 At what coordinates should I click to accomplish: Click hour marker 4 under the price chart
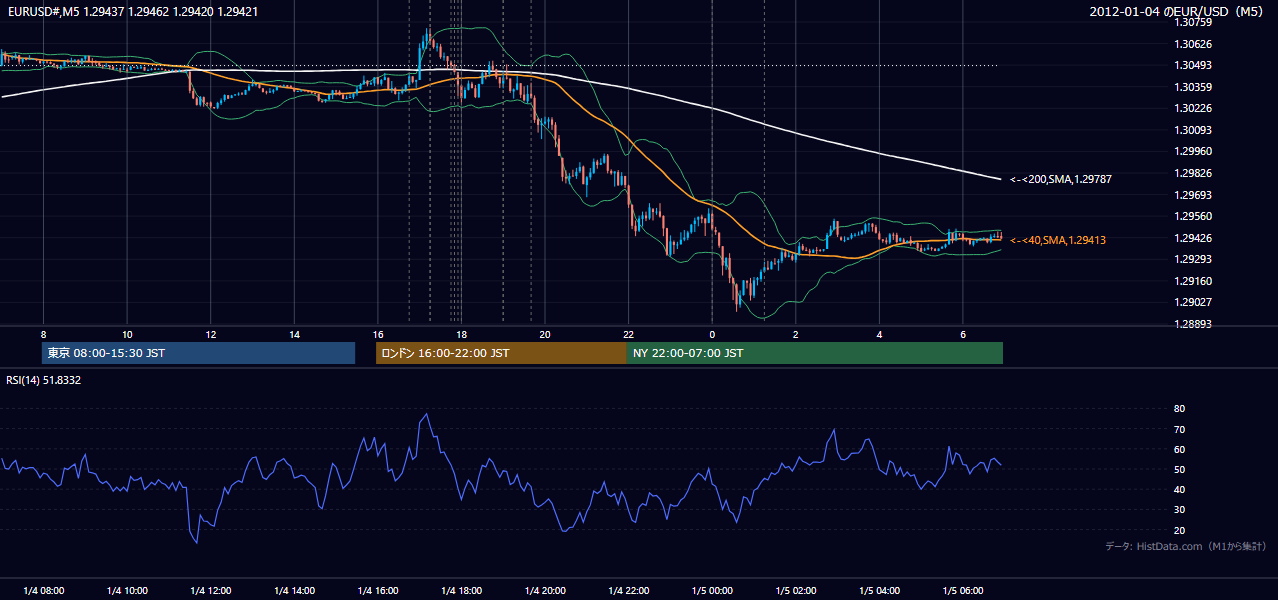pos(879,334)
